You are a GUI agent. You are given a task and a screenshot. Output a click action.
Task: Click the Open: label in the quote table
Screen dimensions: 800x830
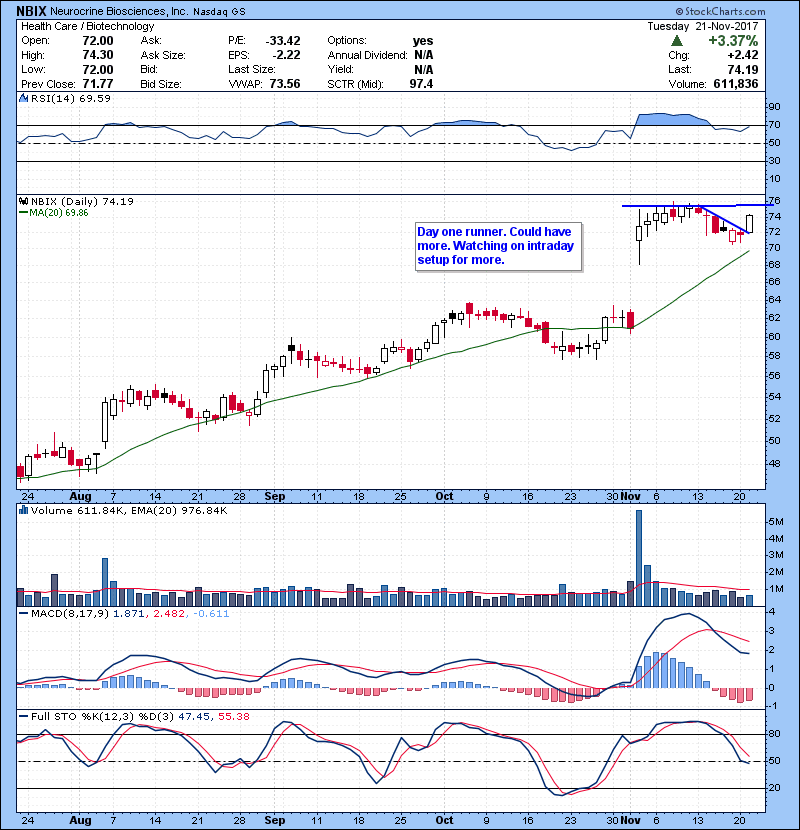(34, 41)
